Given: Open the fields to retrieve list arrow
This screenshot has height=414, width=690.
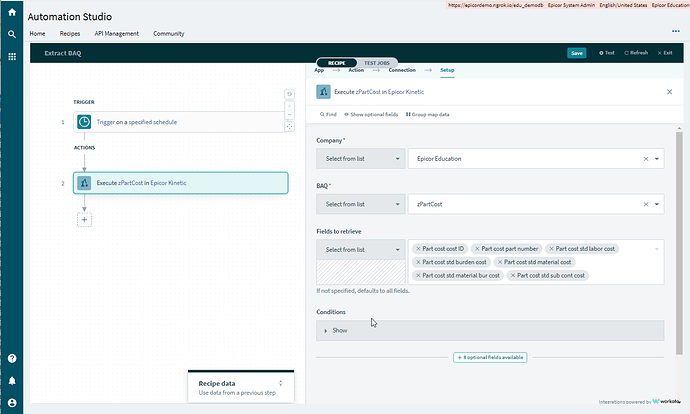Looking at the screenshot, I should point(657,249).
